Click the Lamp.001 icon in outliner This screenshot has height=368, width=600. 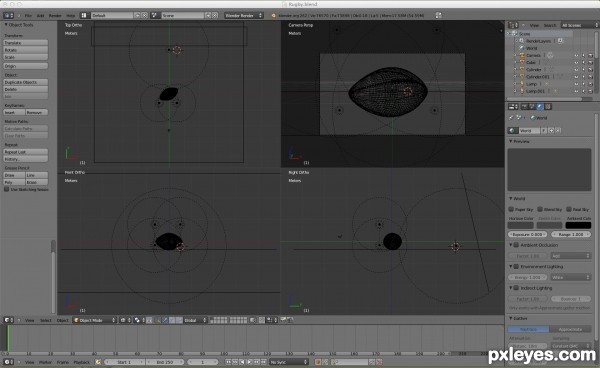click(522, 91)
